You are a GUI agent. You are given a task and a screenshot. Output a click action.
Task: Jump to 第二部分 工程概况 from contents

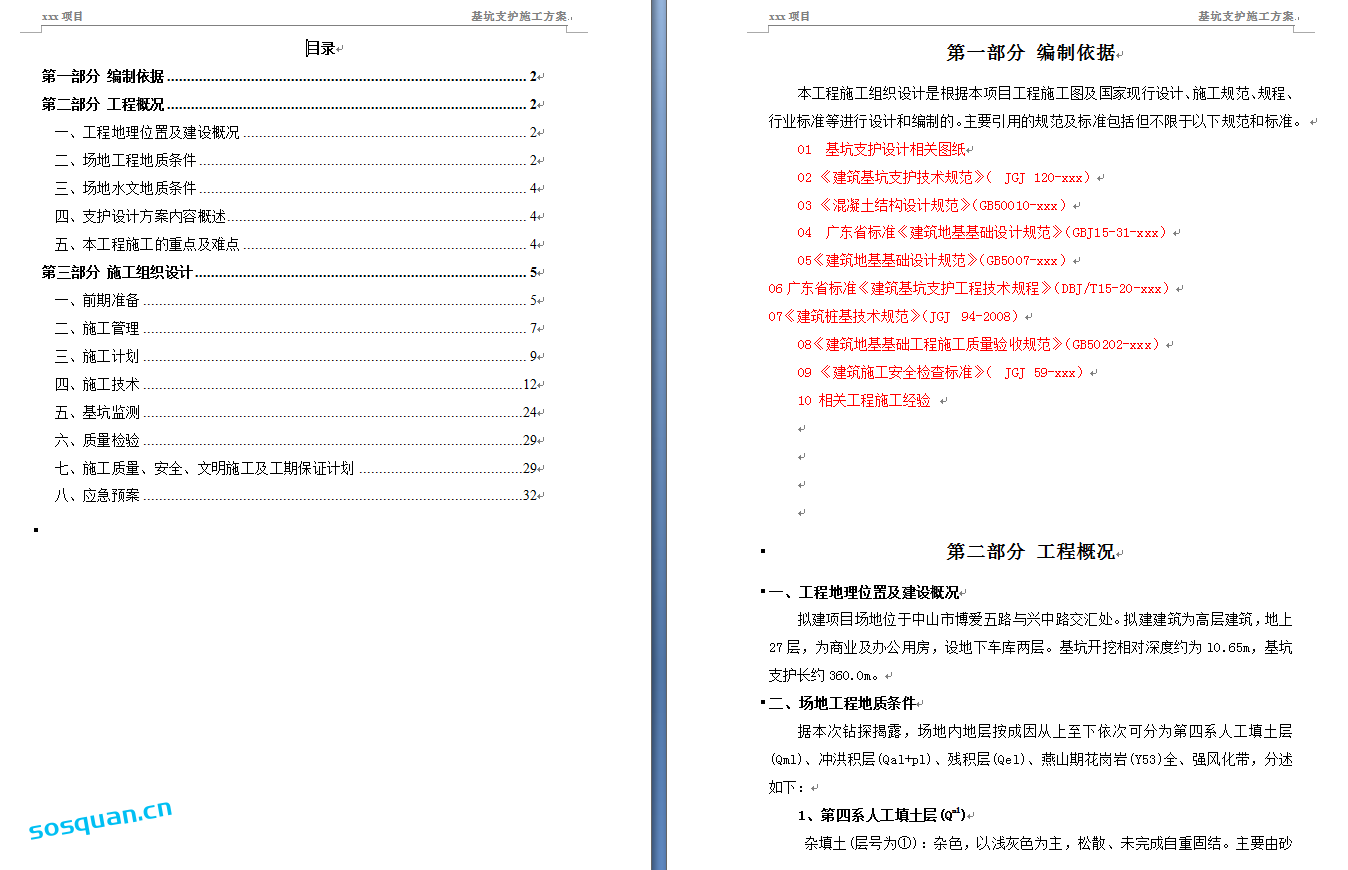pos(103,104)
